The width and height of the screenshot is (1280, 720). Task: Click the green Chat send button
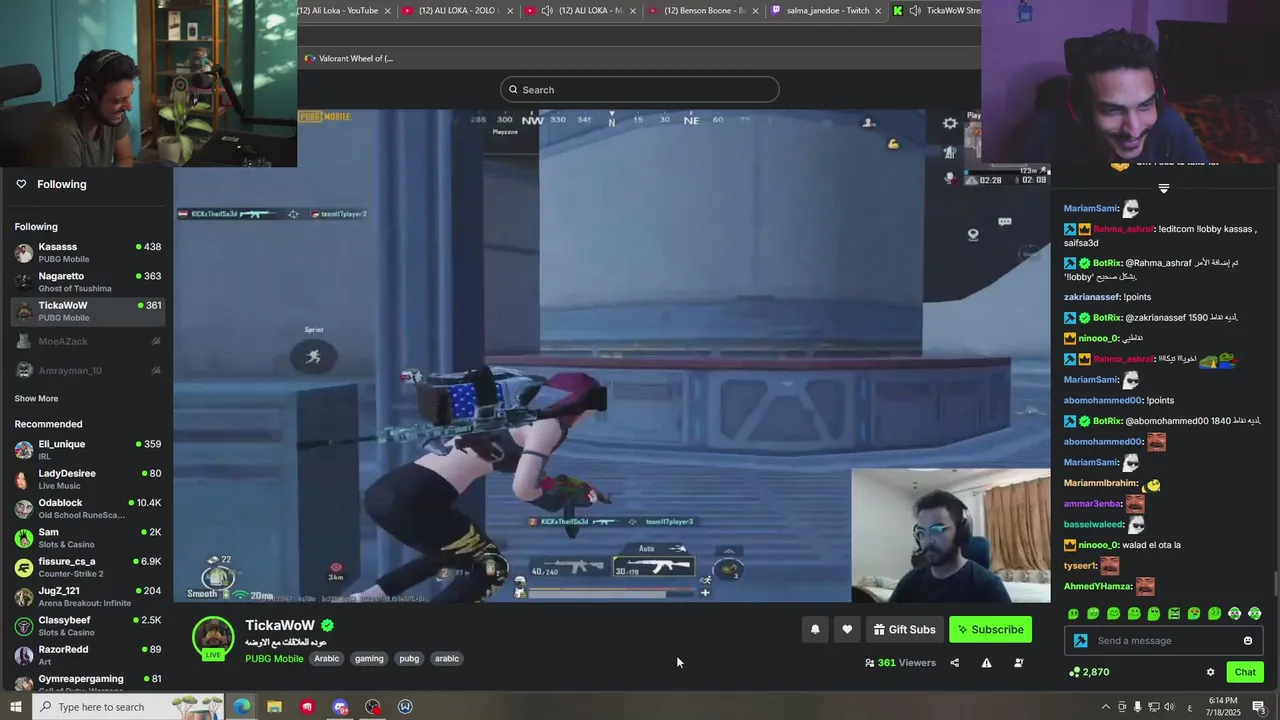click(1245, 672)
